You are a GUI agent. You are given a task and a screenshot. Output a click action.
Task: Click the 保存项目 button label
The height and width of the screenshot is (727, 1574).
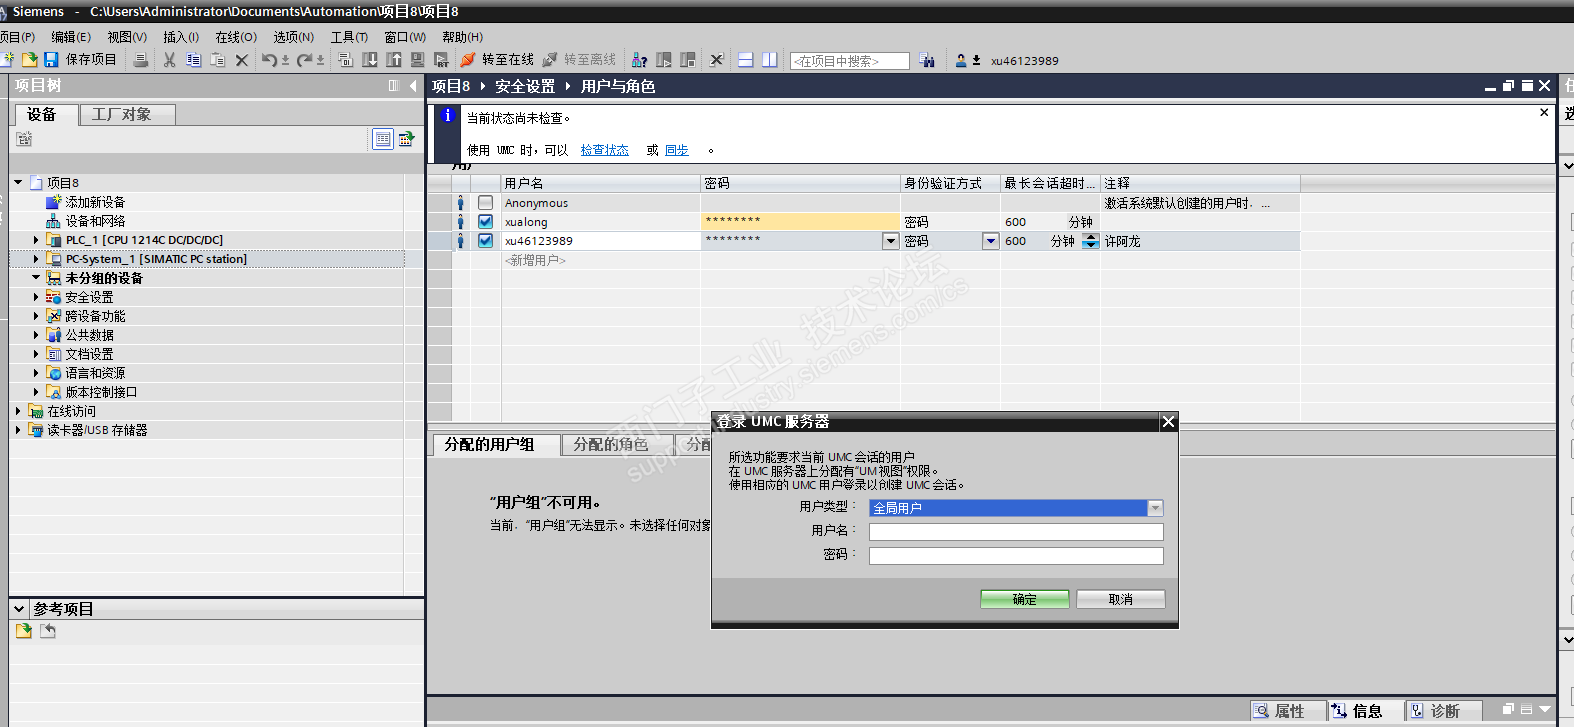[91, 60]
